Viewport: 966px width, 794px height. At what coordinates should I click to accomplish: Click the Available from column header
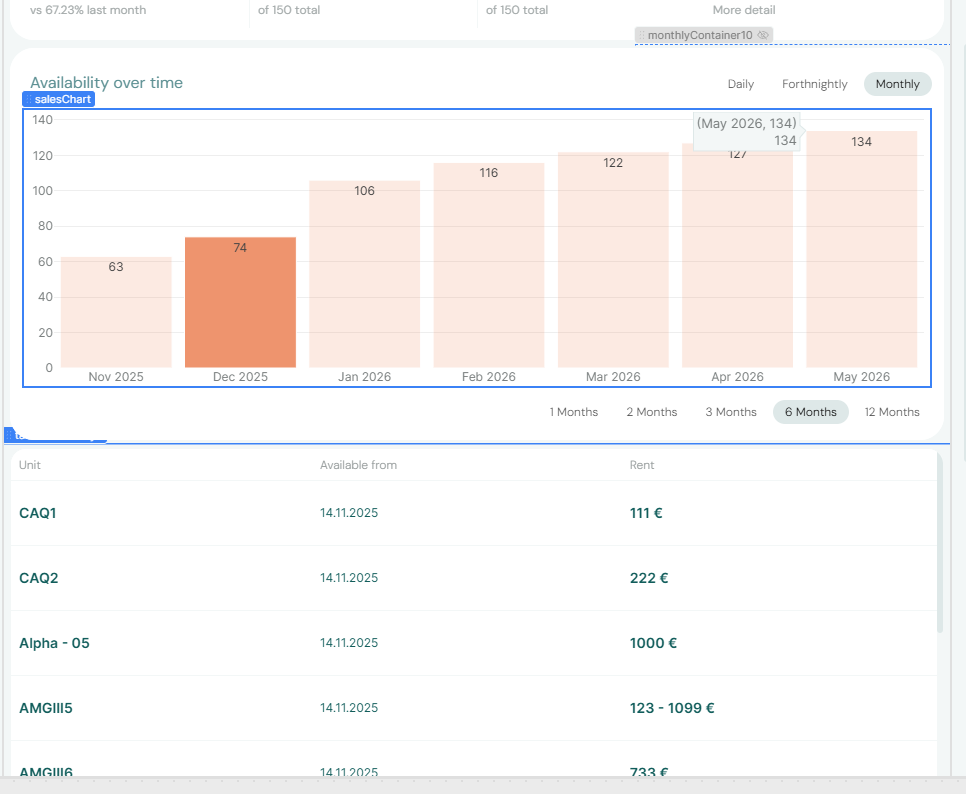point(358,465)
